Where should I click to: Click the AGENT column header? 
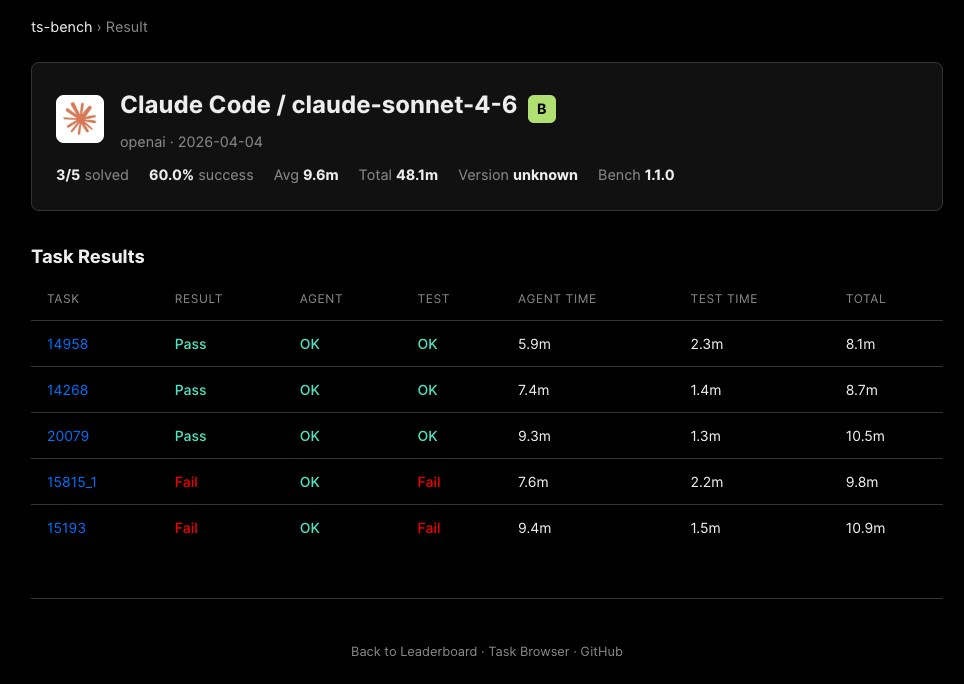coord(321,299)
